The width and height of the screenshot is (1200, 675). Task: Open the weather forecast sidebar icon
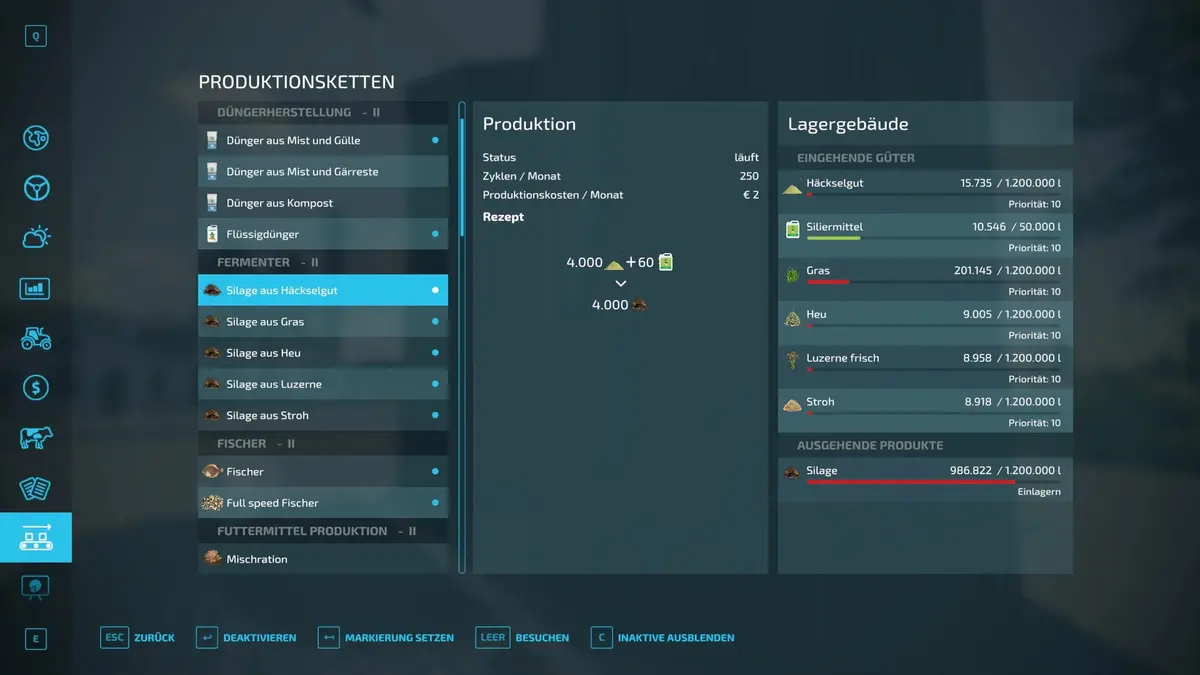pos(36,238)
